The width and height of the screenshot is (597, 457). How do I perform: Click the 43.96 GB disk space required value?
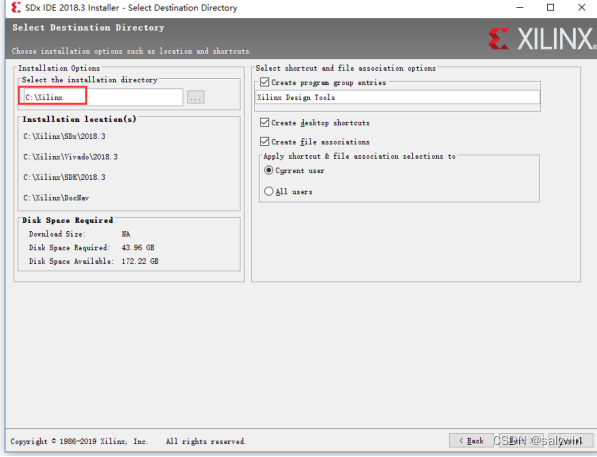[138, 248]
